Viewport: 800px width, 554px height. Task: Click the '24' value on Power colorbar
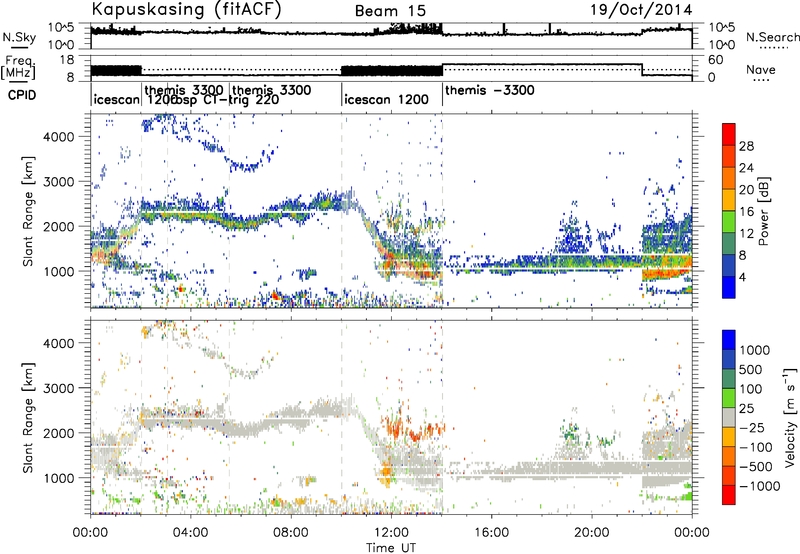pos(746,168)
